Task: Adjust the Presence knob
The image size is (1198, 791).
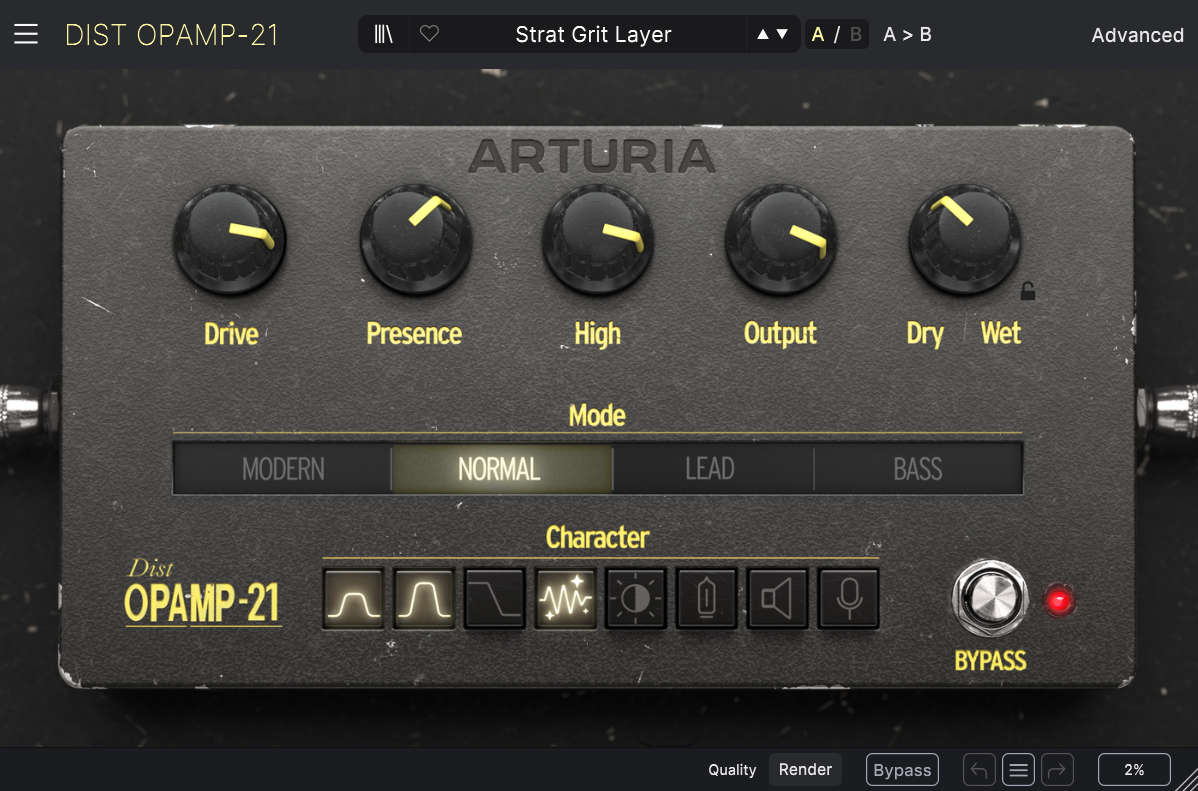Action: point(416,239)
